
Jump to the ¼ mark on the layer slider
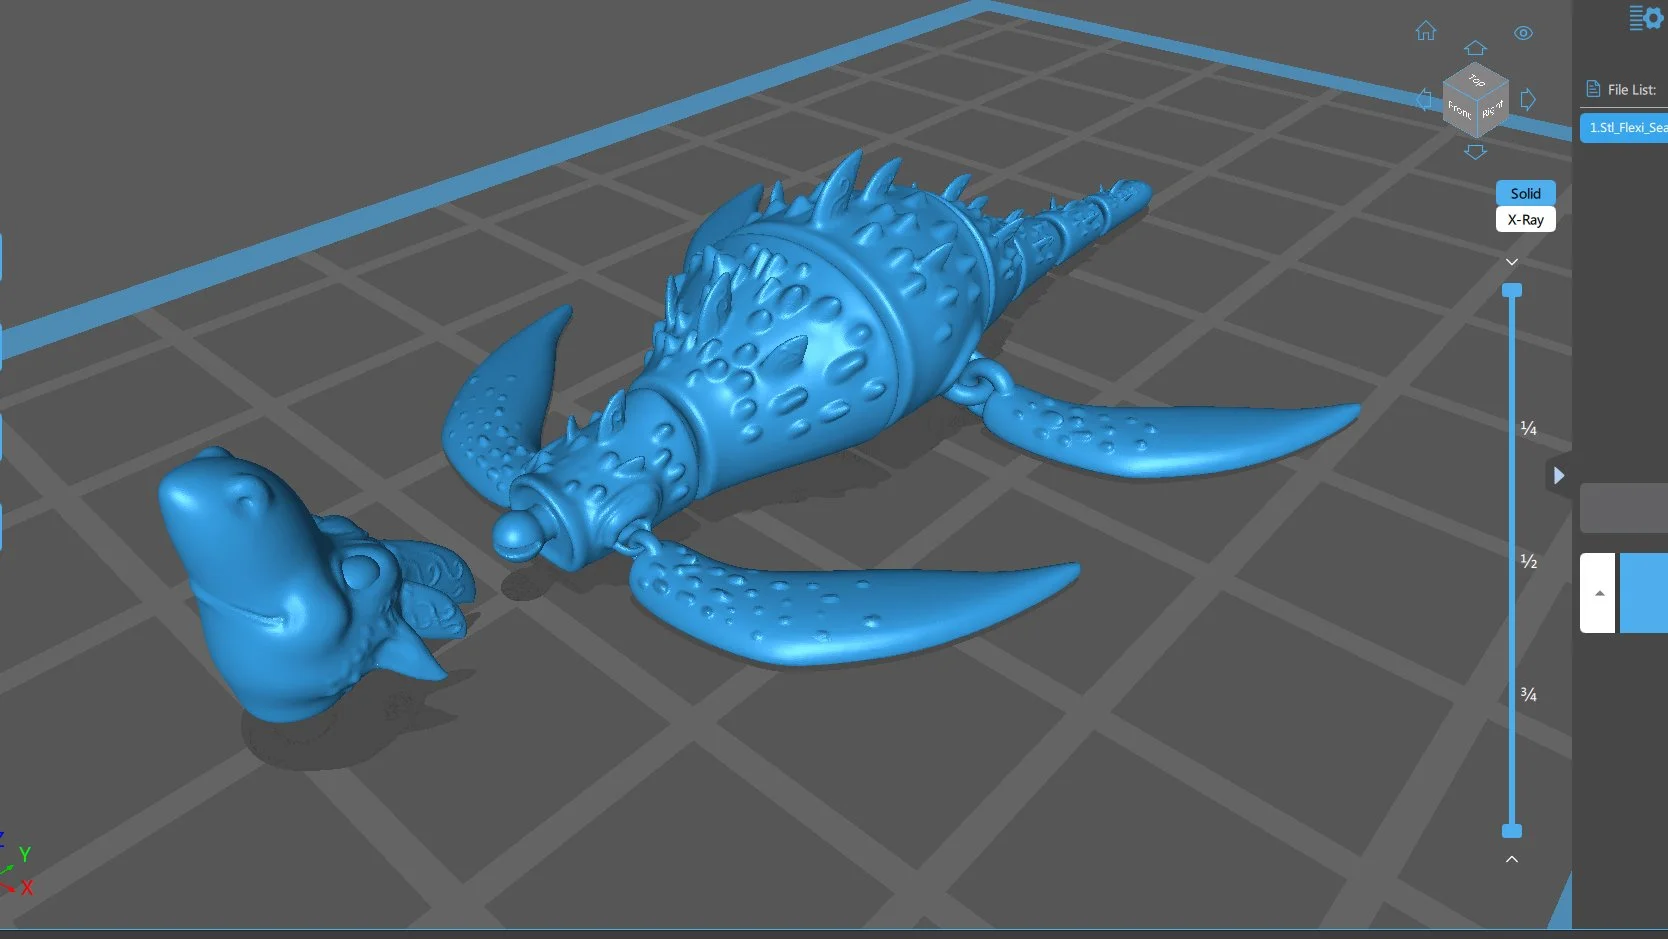pyautogui.click(x=1528, y=428)
